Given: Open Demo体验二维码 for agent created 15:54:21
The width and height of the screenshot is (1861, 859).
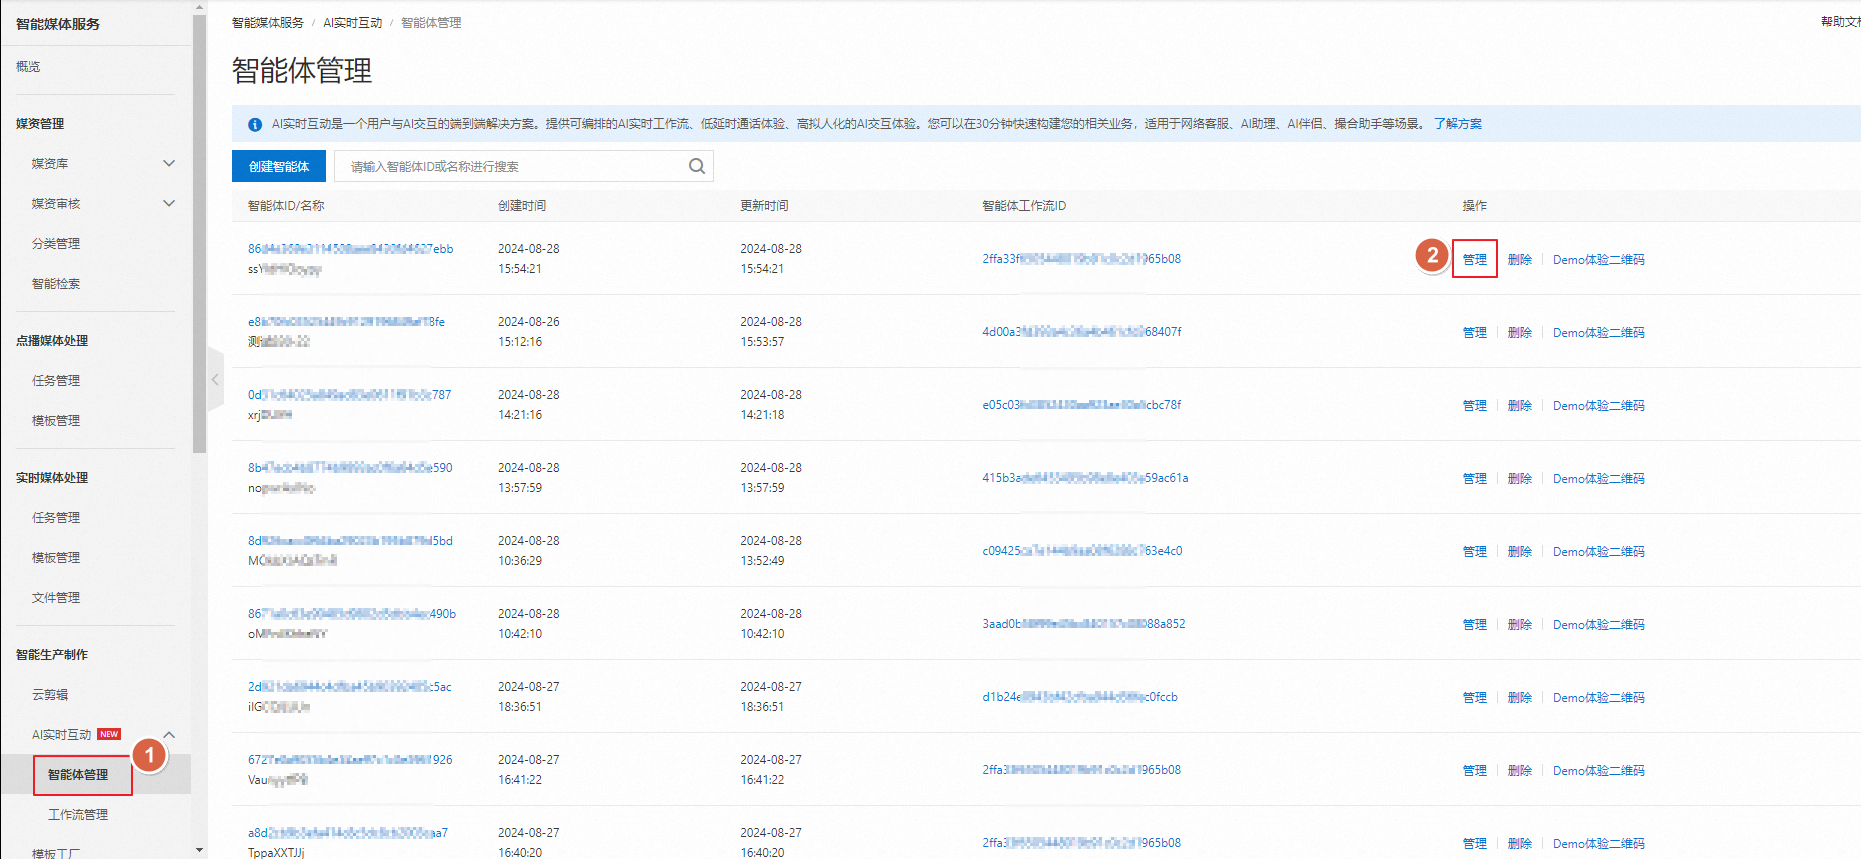Looking at the screenshot, I should pyautogui.click(x=1599, y=259).
